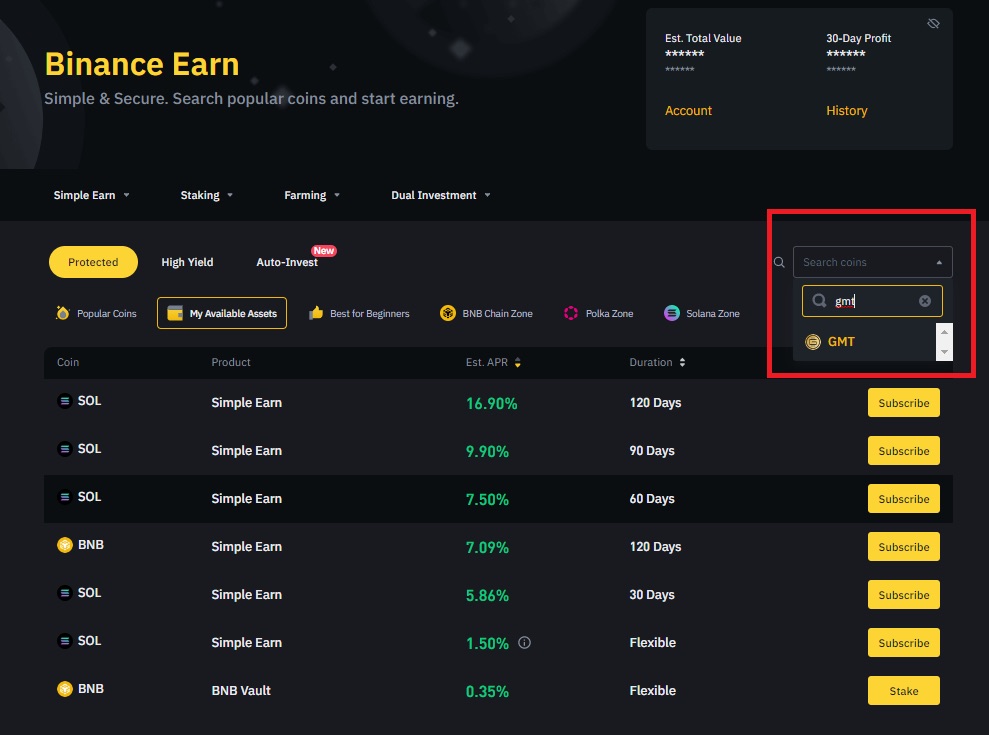This screenshot has width=989, height=735.
Task: Subscribe to SOL 120 Days at 16.90%
Action: pyautogui.click(x=904, y=403)
